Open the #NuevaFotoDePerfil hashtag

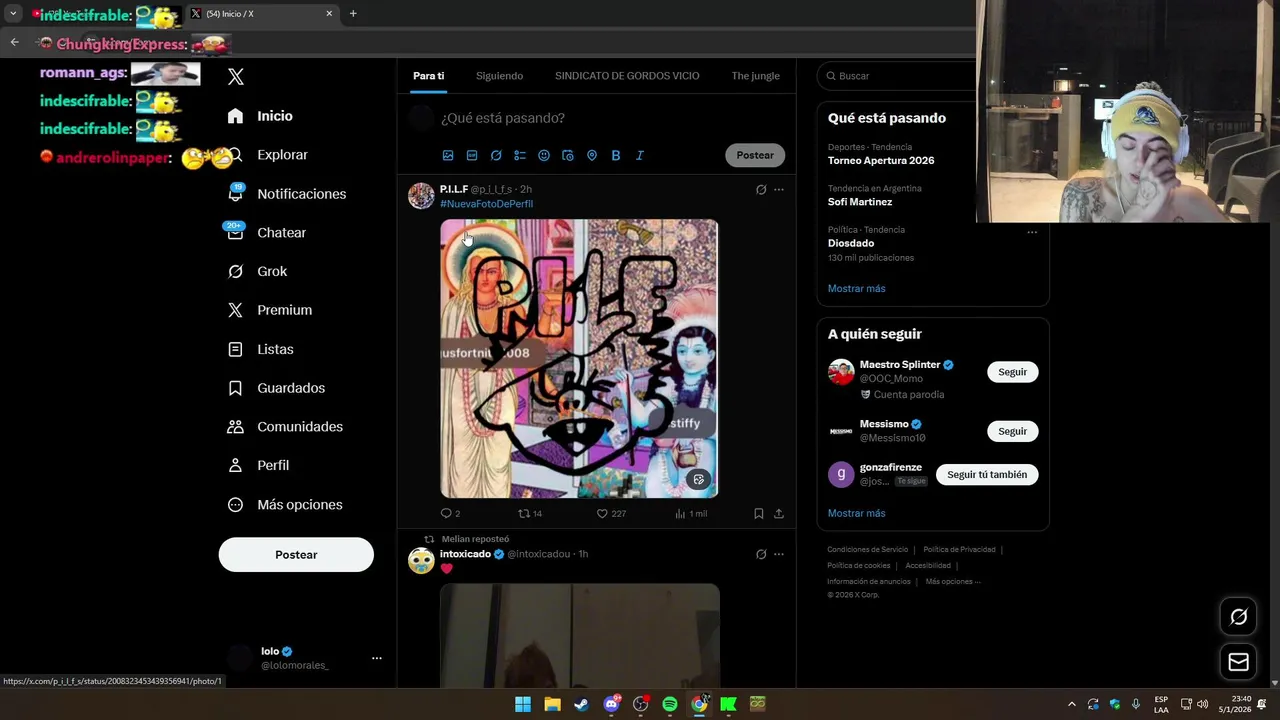[x=486, y=204]
